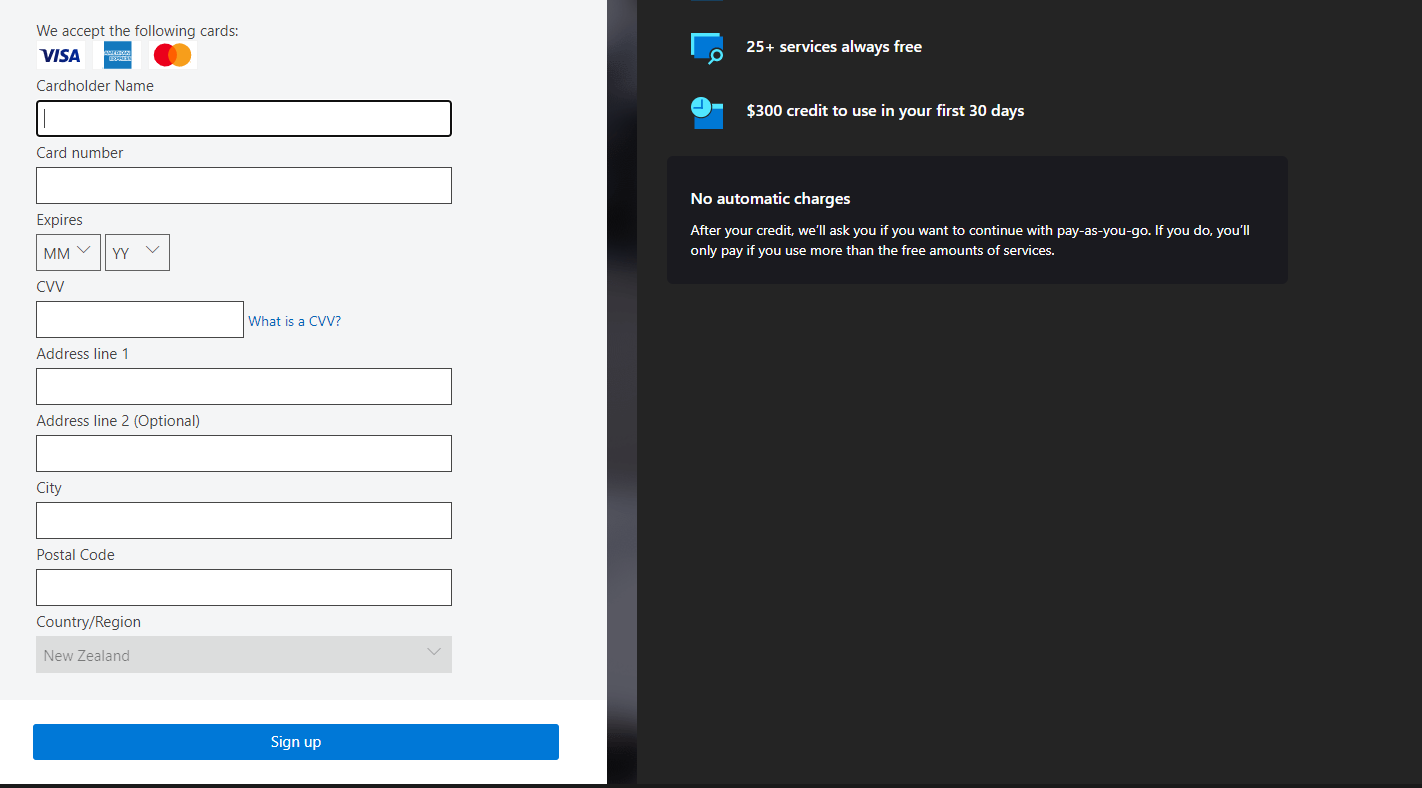Click the Cardholder Name label
Image resolution: width=1422 pixels, height=788 pixels.
point(95,86)
